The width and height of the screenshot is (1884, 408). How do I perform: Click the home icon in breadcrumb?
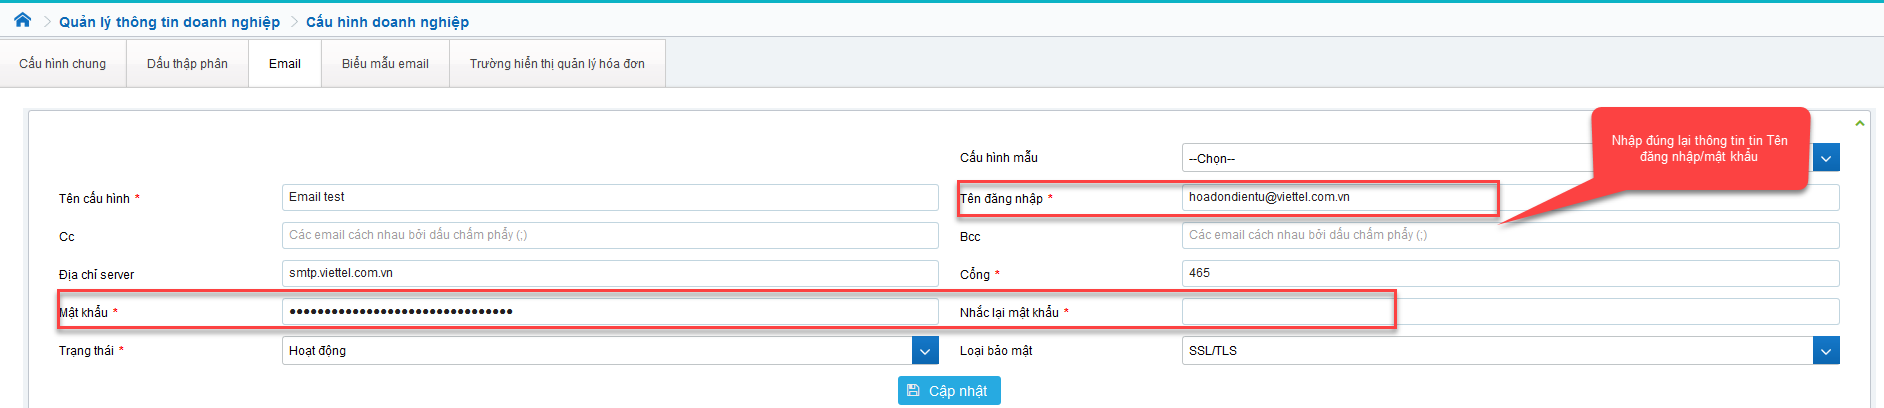click(22, 20)
